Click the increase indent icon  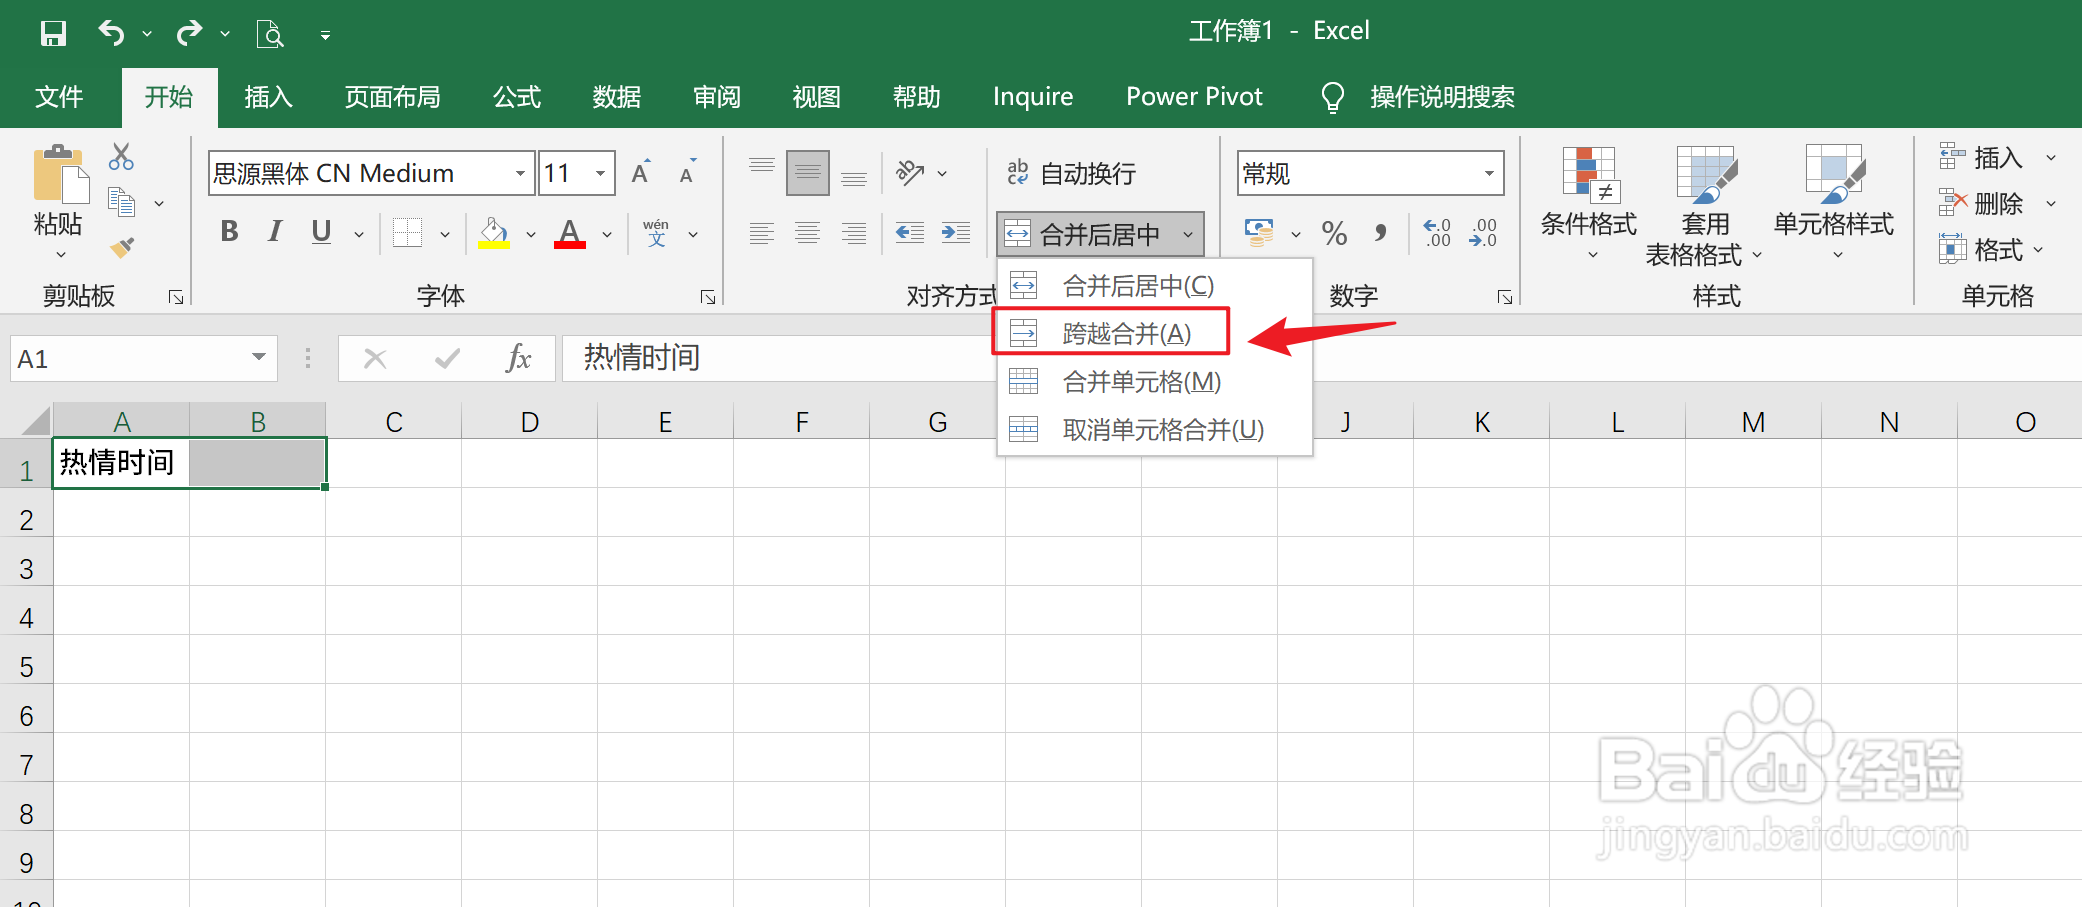955,232
